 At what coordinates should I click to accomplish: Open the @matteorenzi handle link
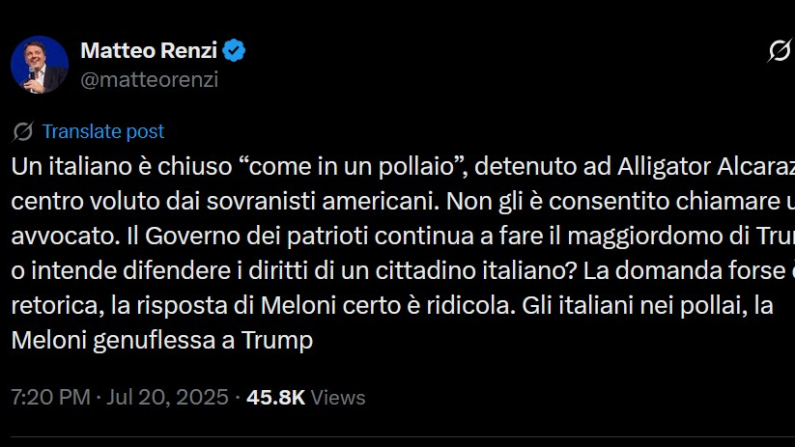tap(148, 80)
